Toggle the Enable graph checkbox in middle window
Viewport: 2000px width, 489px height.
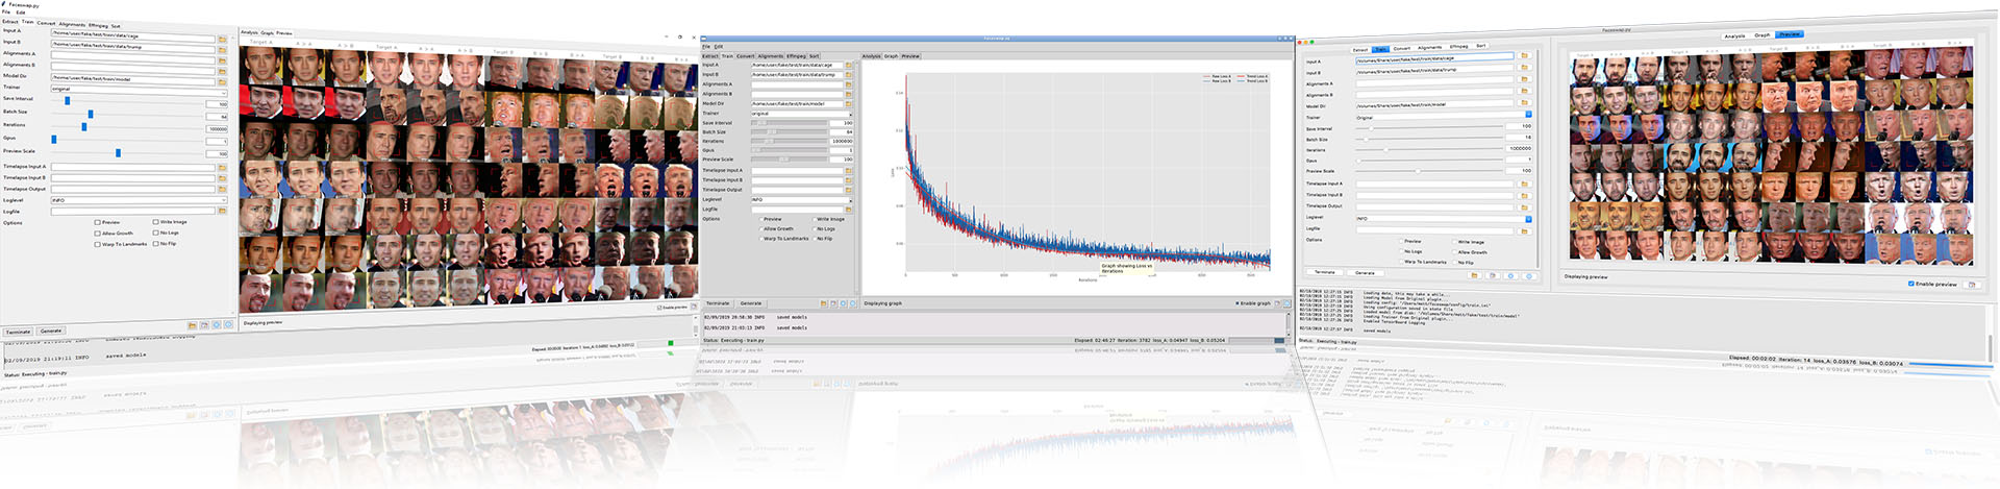click(x=1237, y=303)
